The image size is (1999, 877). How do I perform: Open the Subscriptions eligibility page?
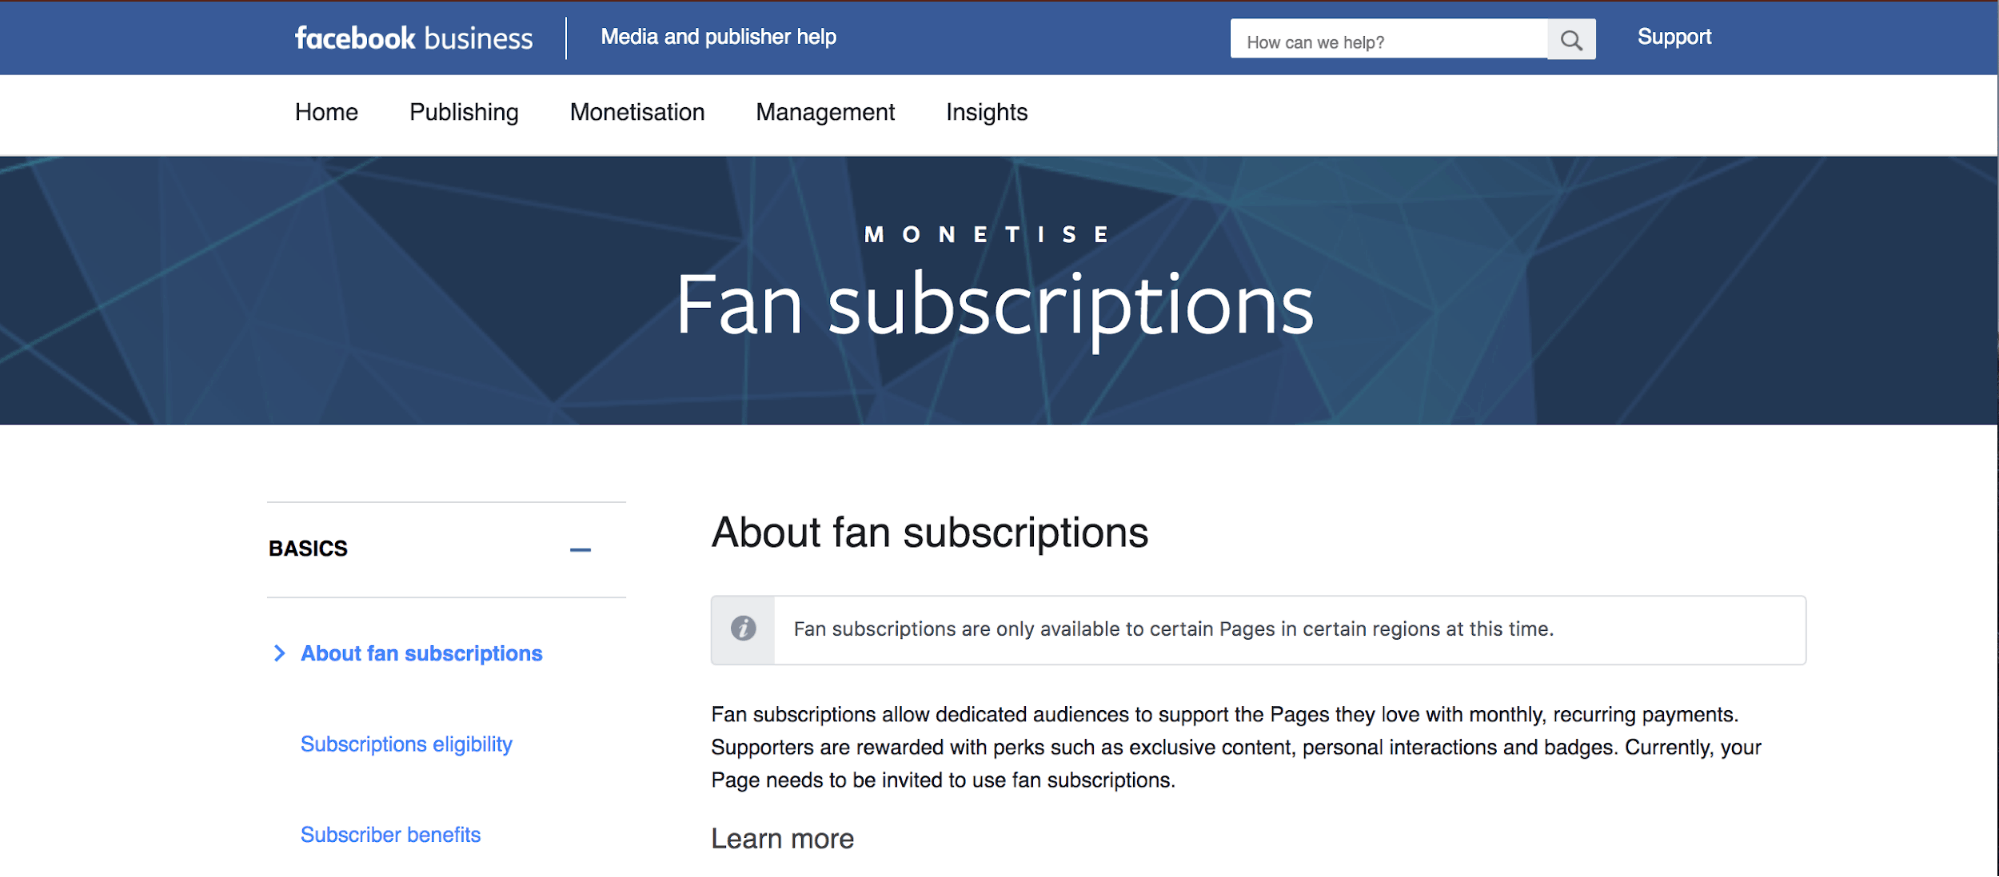[x=406, y=744]
